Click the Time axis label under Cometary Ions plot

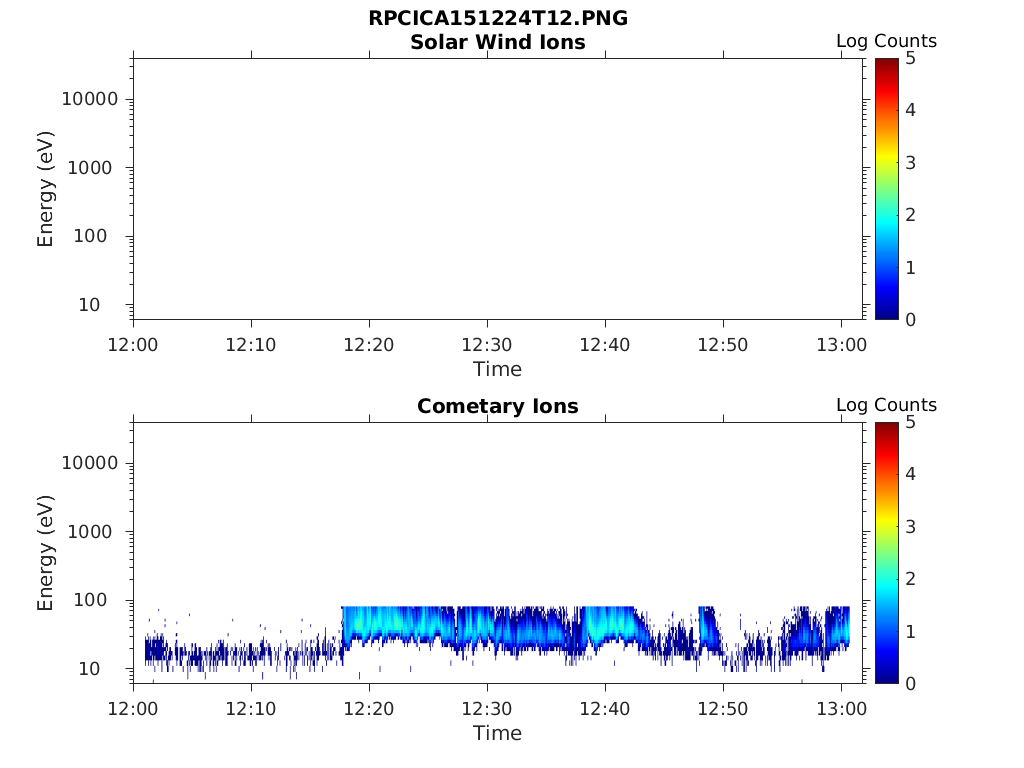coord(498,733)
